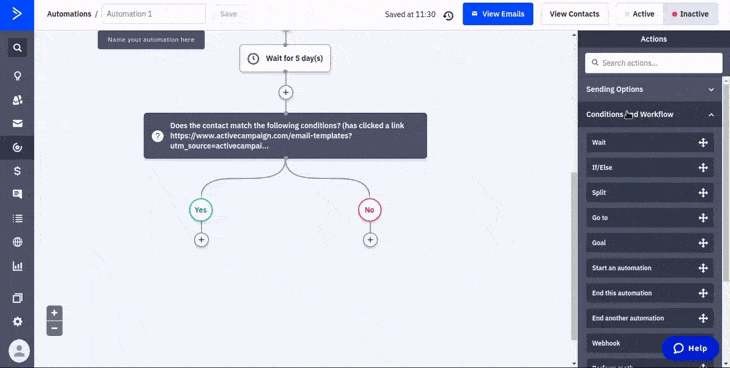Open the Lists sidebar icon
The width and height of the screenshot is (730, 368).
pos(17,218)
